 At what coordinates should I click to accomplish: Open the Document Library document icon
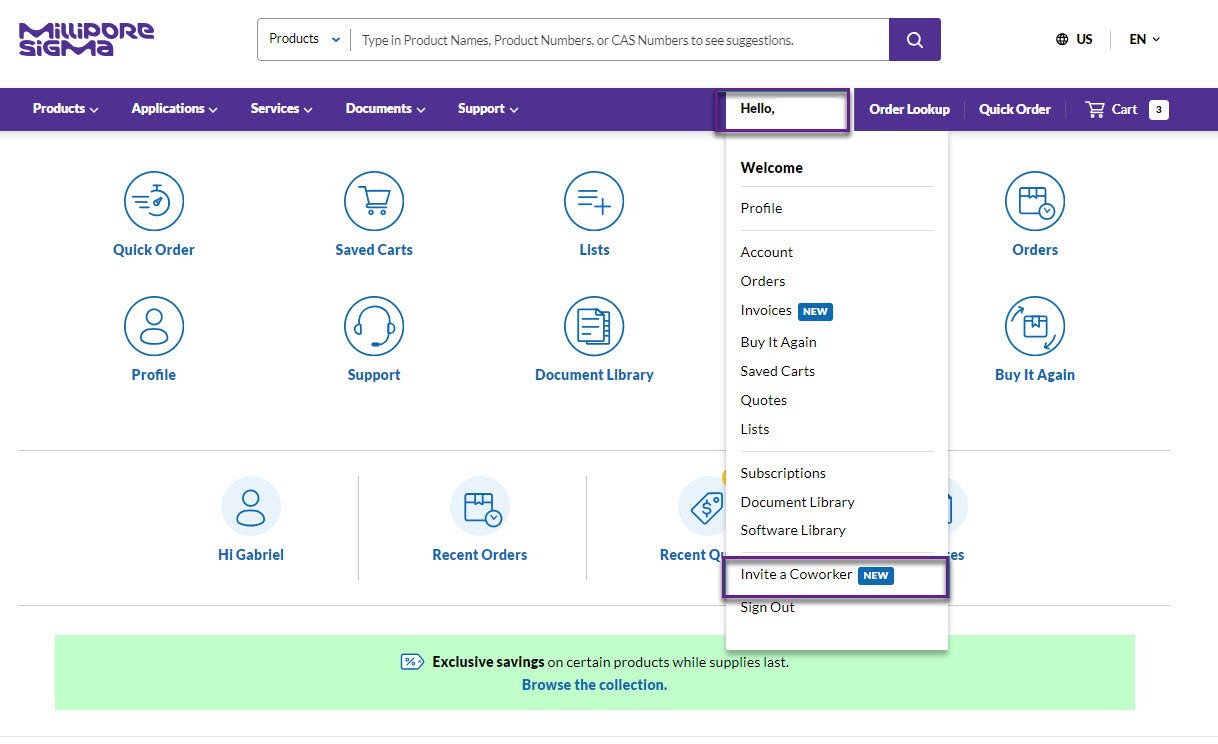pos(594,325)
